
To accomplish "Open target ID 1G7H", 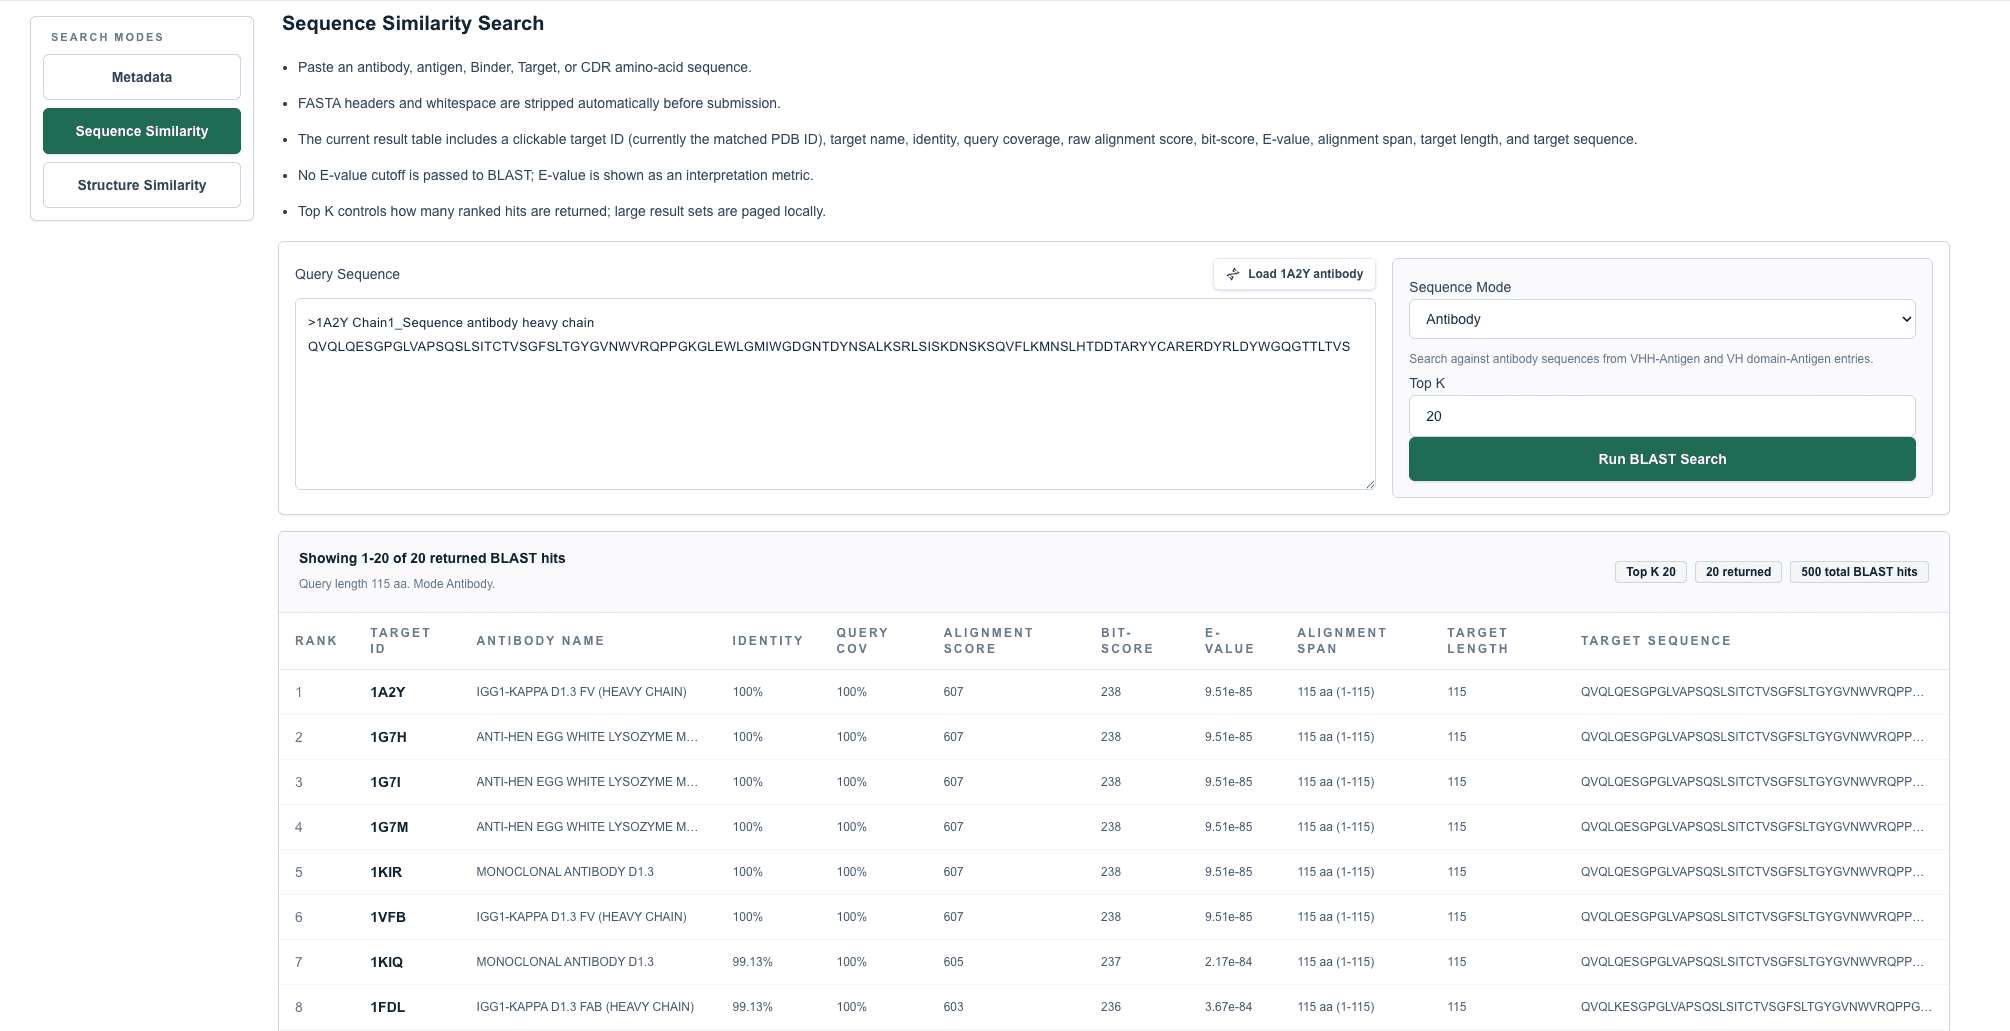I will (x=388, y=737).
